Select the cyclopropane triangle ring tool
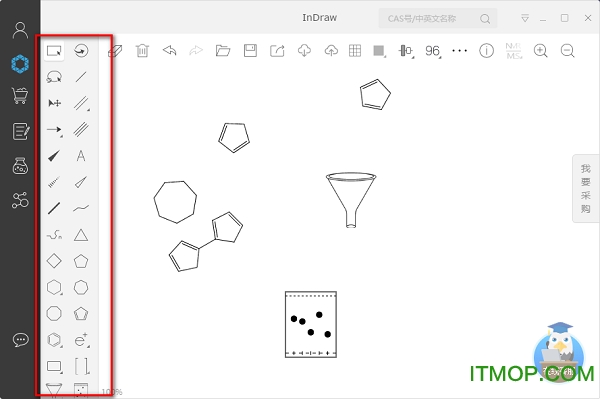Screen dimensions: 600x399 81,235
